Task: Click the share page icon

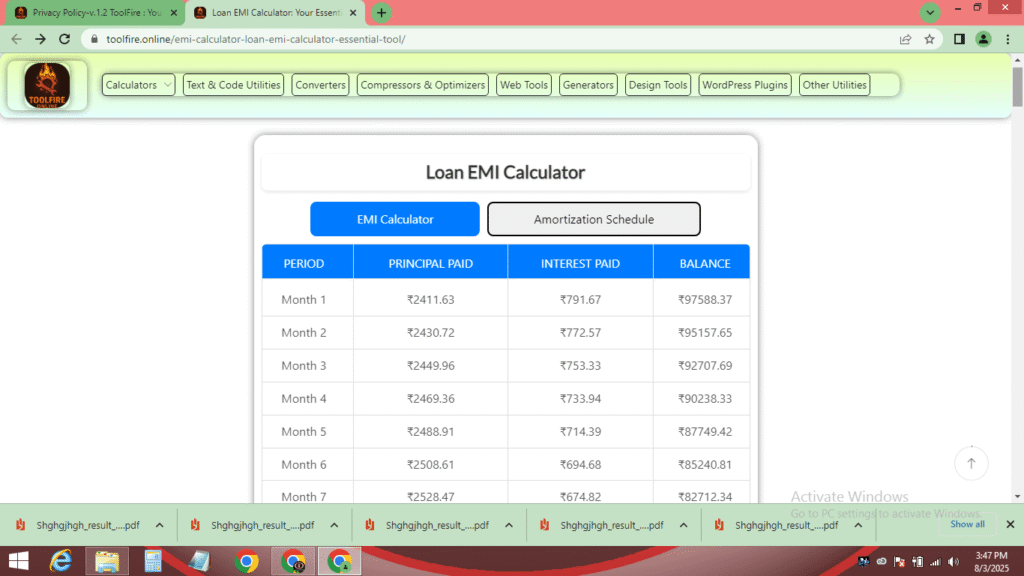Action: coord(905,39)
